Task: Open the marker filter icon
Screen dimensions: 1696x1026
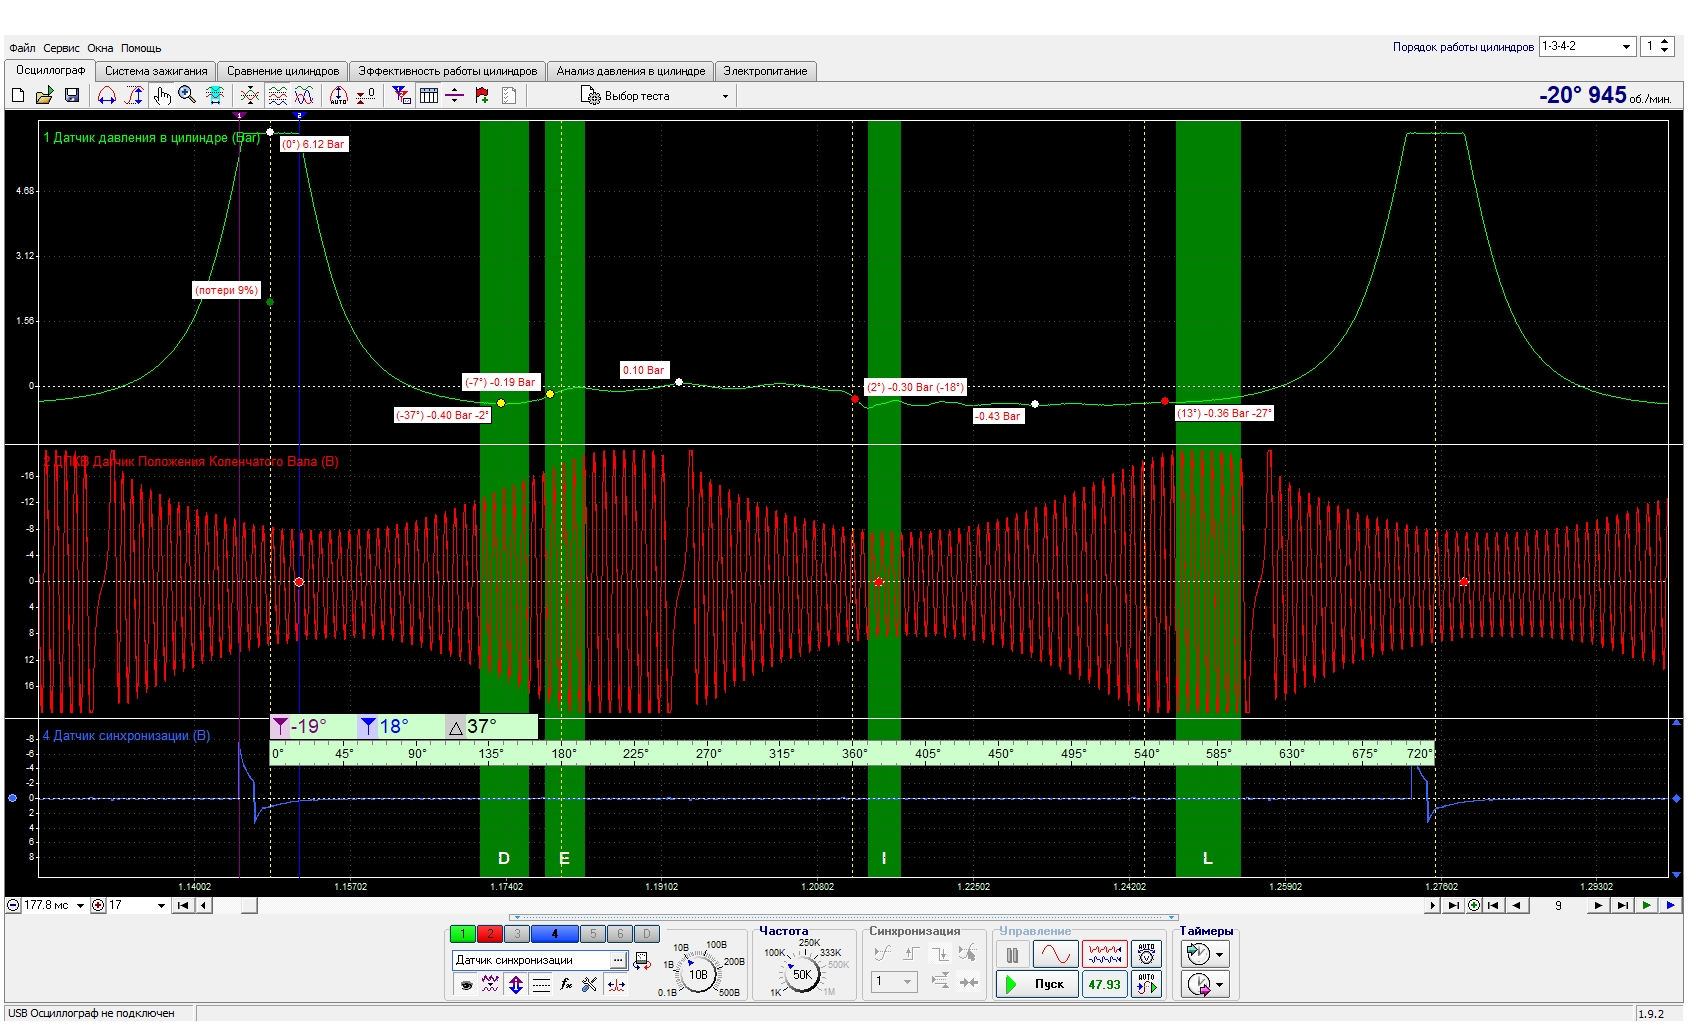Action: (401, 95)
